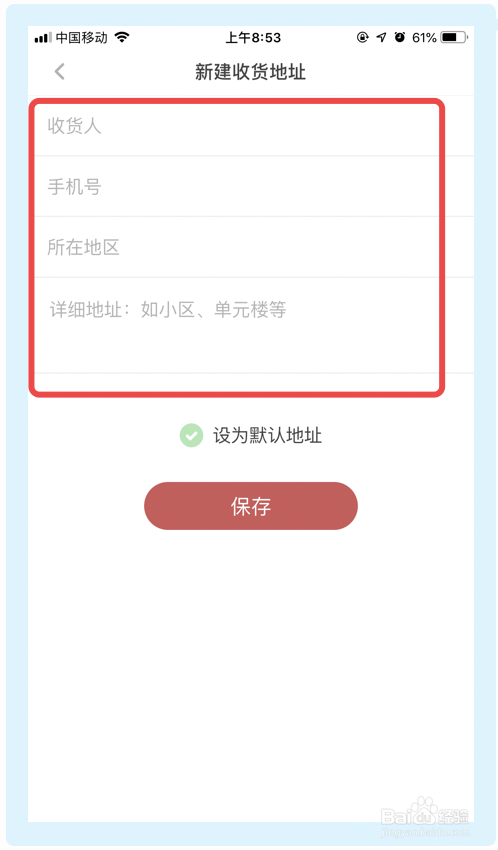Tap the 设为默认地址 label text
Viewport: 498px width, 850px height.
268,435
